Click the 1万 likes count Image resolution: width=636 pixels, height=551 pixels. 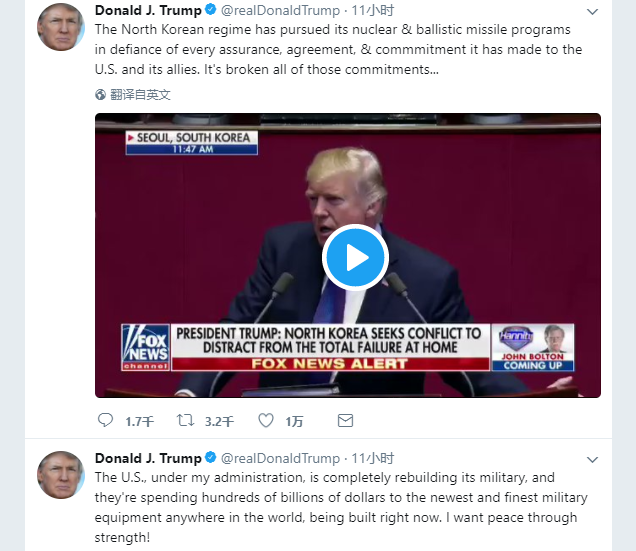[x=294, y=422]
